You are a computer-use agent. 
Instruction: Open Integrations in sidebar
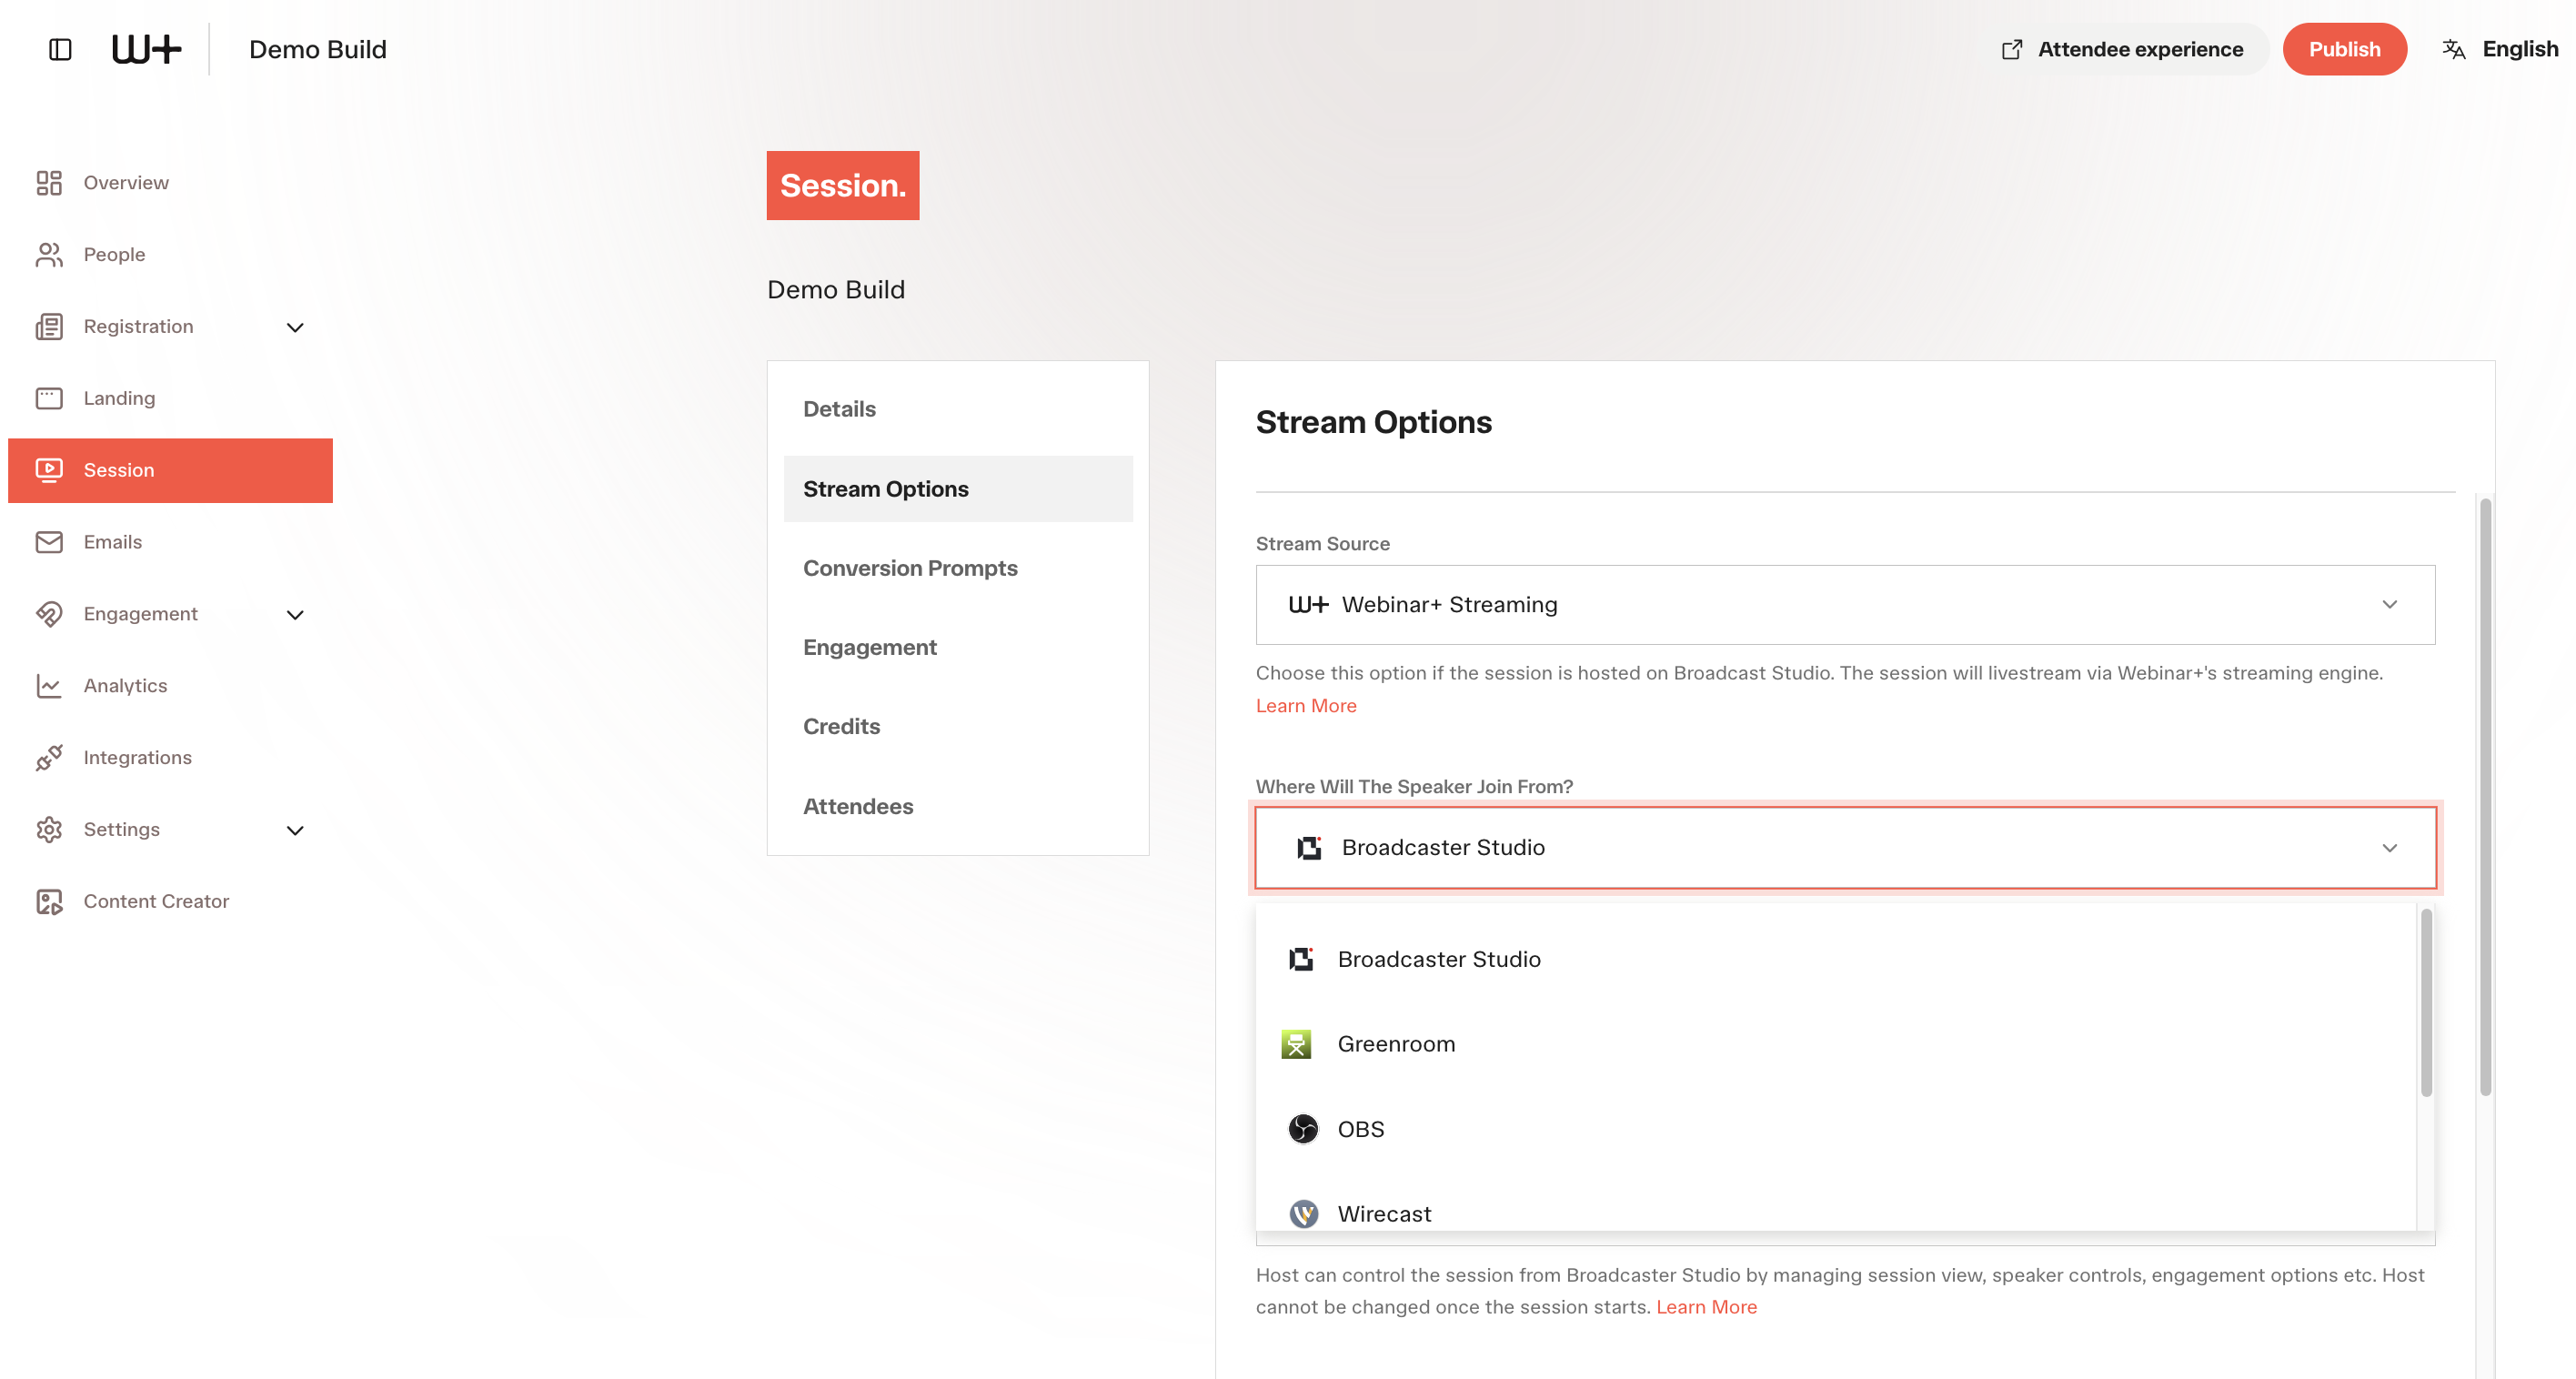coord(170,758)
